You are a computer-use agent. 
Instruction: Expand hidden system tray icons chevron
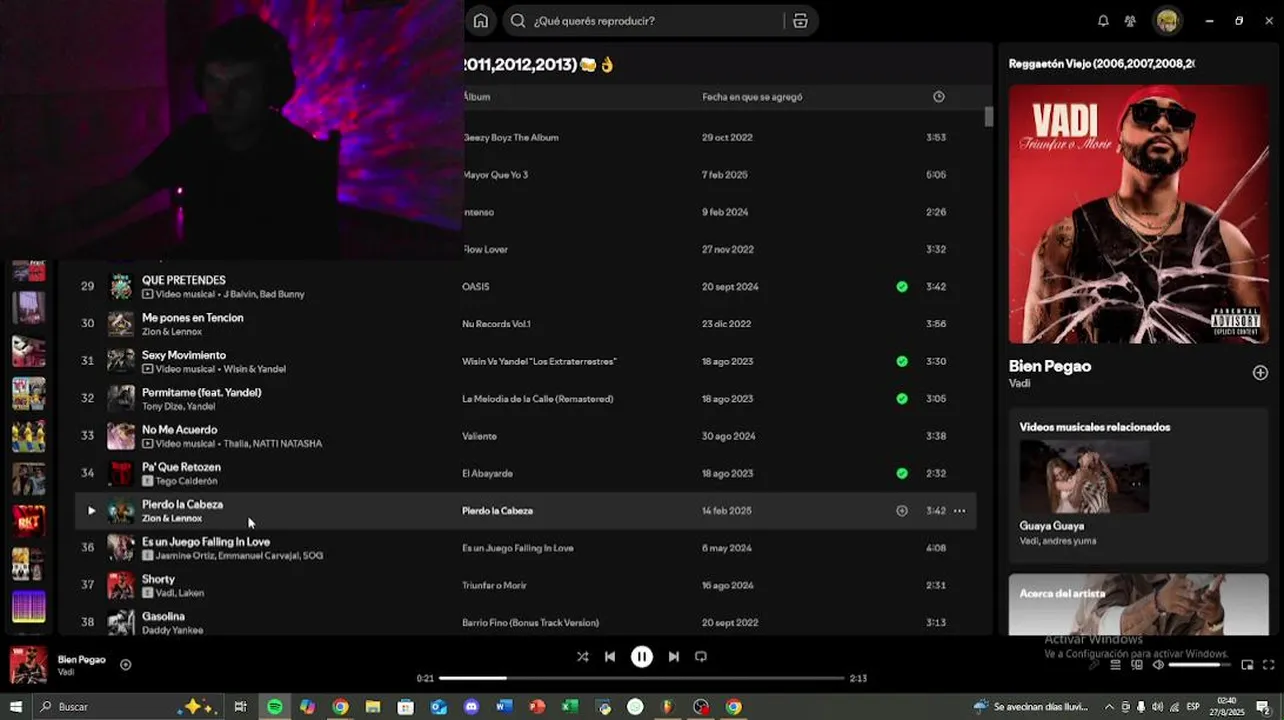point(1108,707)
